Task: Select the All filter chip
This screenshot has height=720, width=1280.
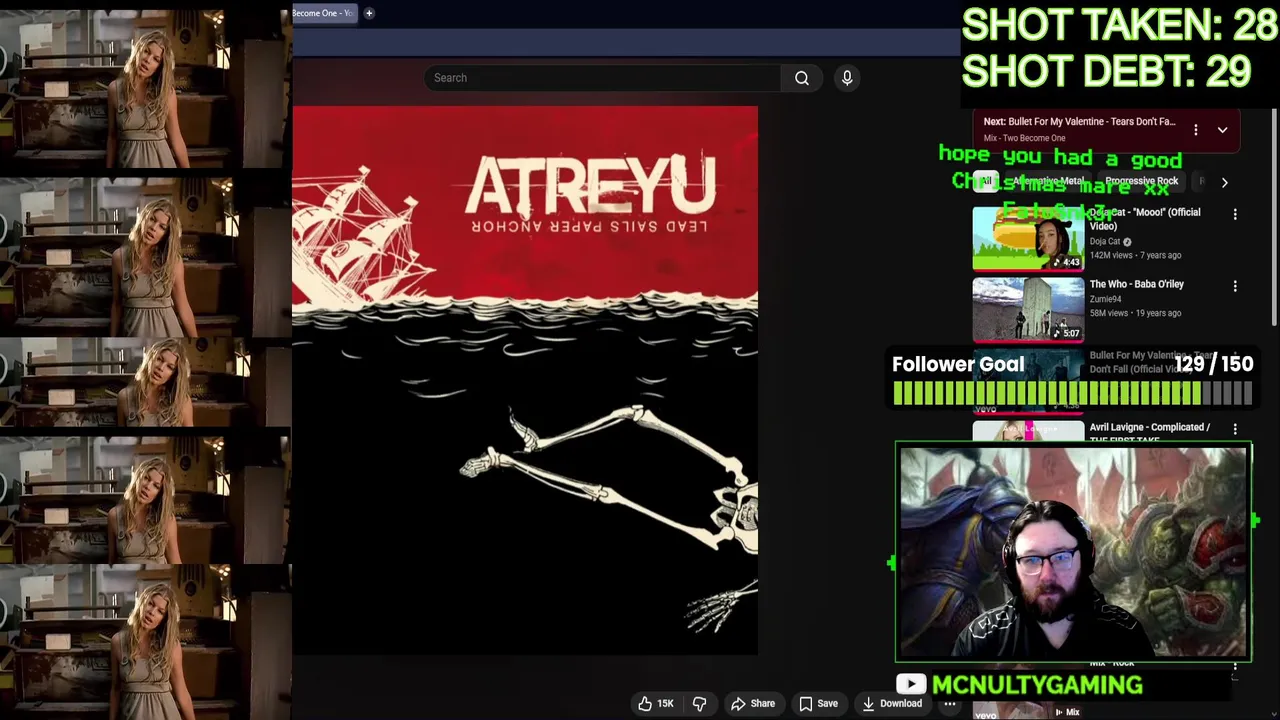Action: (986, 181)
